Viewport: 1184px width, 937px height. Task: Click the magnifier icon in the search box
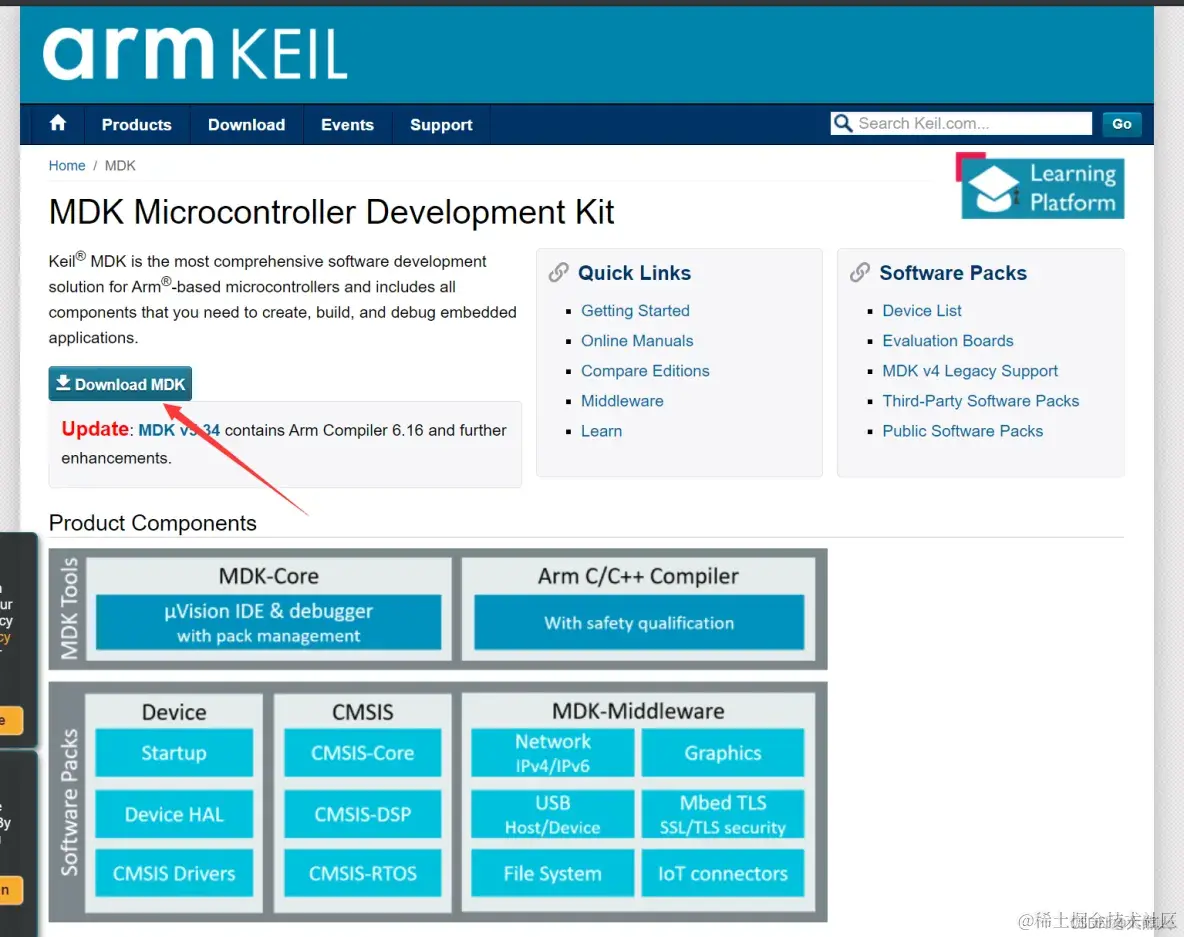842,123
